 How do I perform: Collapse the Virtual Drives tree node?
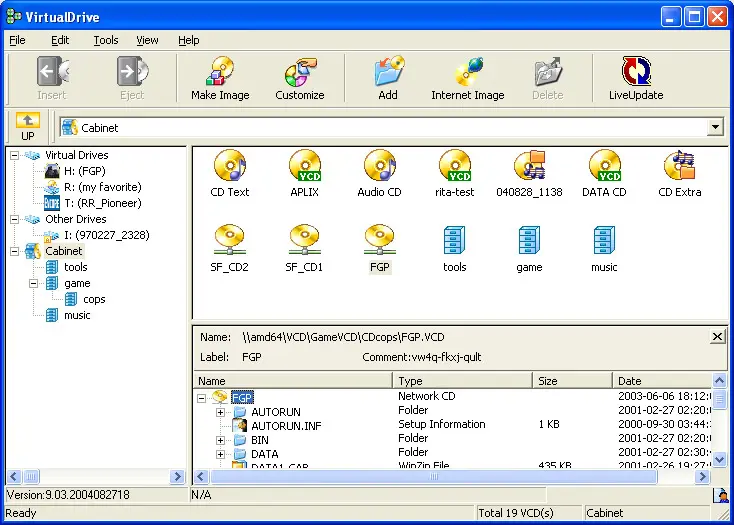pos(15,155)
